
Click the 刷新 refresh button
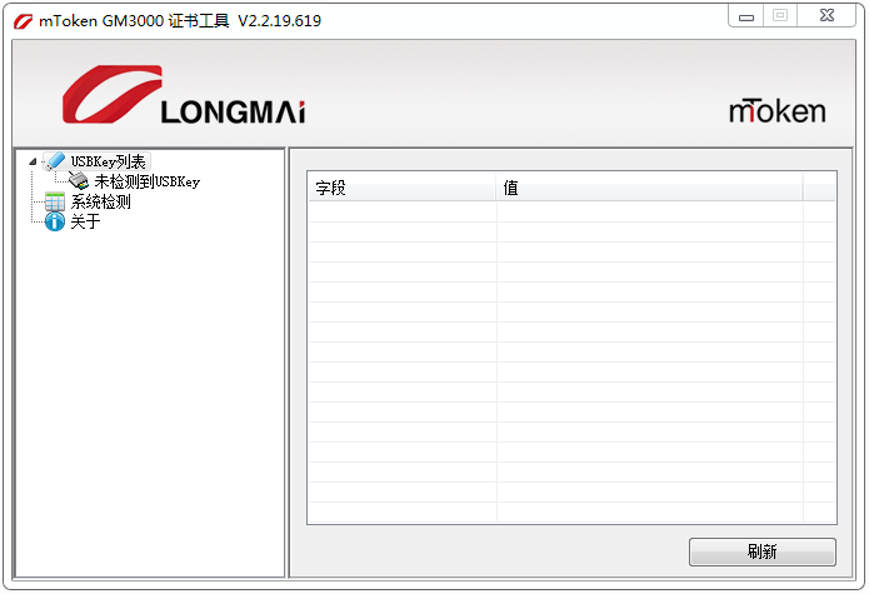(762, 552)
